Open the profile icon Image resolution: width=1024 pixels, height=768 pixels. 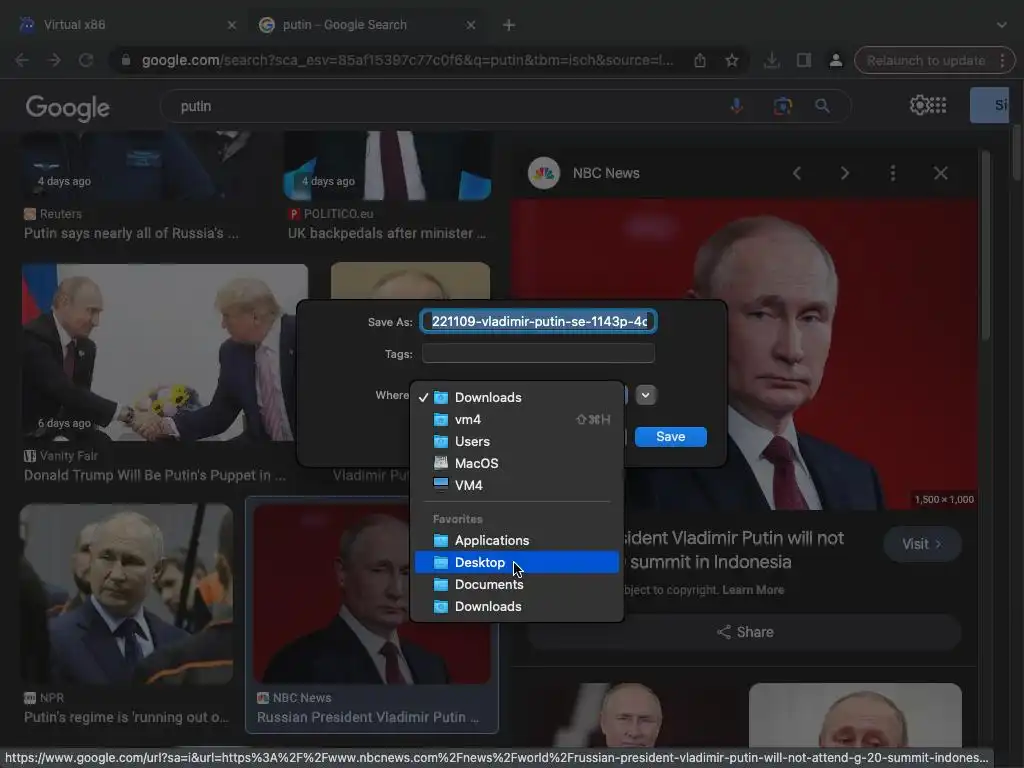coord(835,60)
